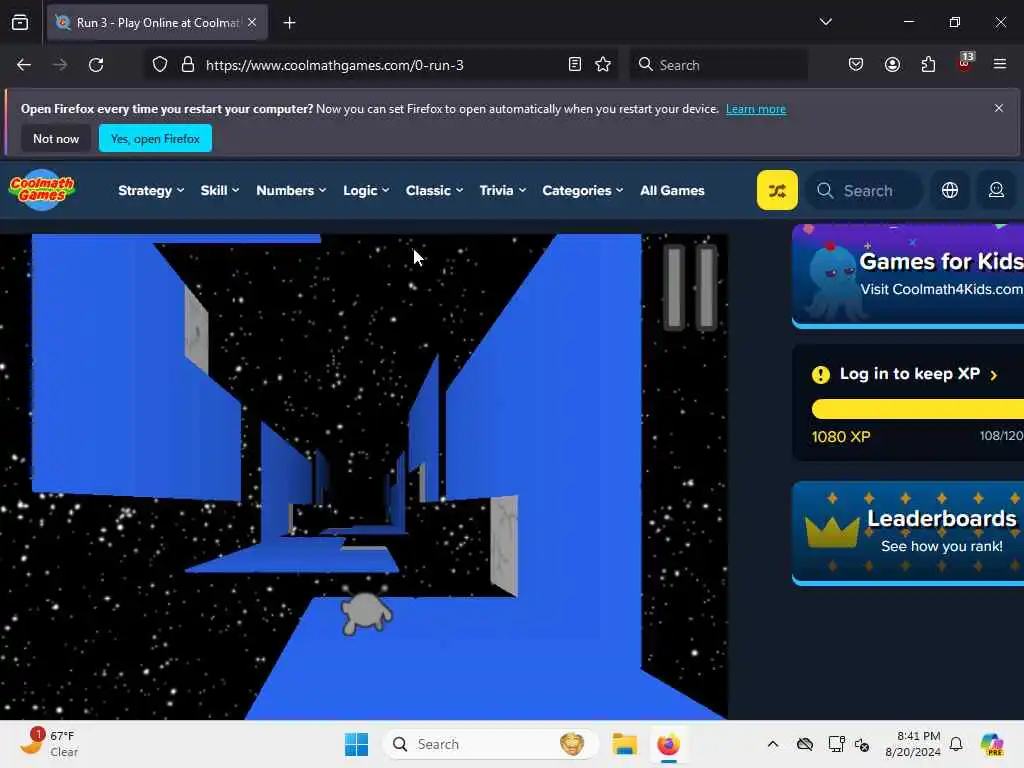Viewport: 1024px width, 768px height.
Task: Follow the Learn more link
Action: tap(756, 109)
